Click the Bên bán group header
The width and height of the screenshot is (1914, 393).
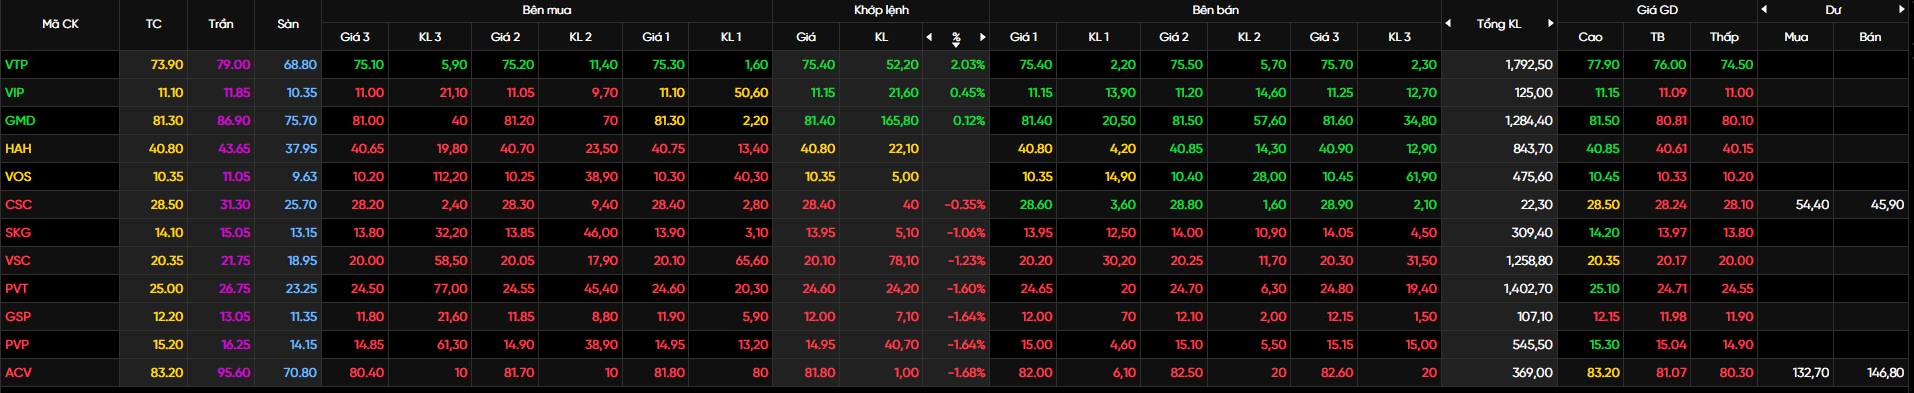coord(1215,10)
